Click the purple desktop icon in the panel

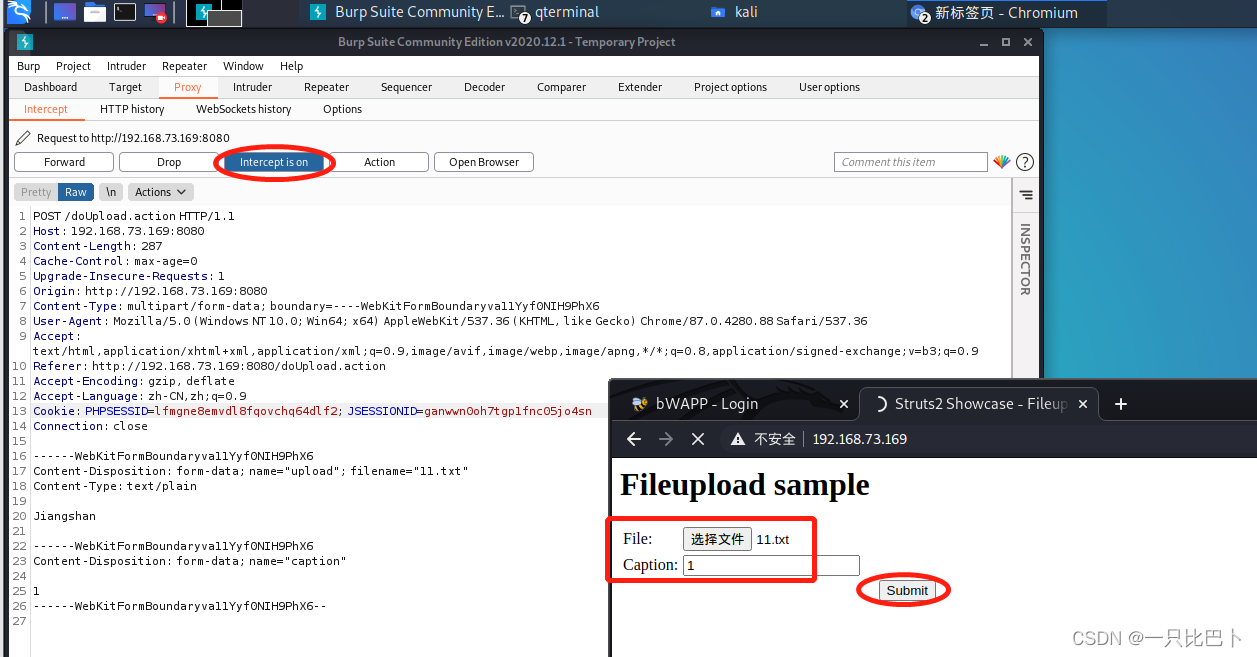pos(64,12)
